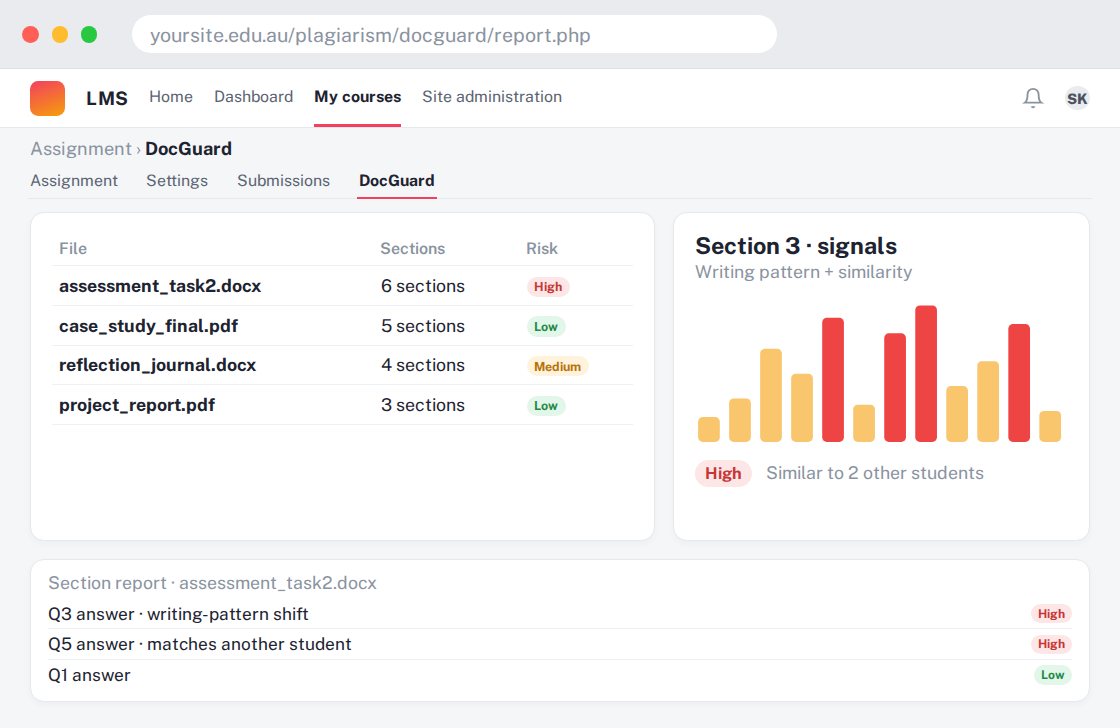Image resolution: width=1120 pixels, height=728 pixels.
Task: Open the assessment_task2.docx file row
Action: coord(342,286)
